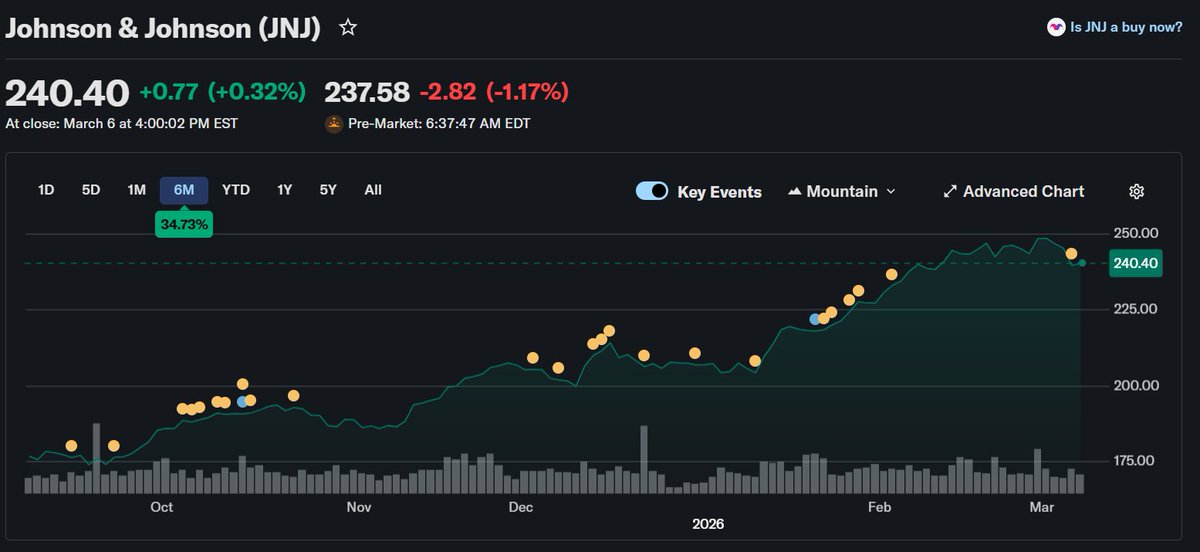Click the Mountain chart type icon

tap(795, 191)
